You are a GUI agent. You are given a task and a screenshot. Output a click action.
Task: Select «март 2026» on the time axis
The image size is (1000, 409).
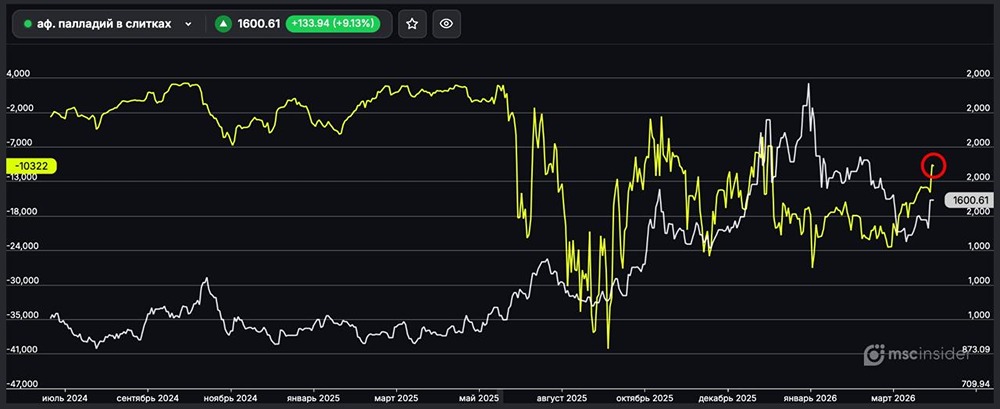(893, 398)
